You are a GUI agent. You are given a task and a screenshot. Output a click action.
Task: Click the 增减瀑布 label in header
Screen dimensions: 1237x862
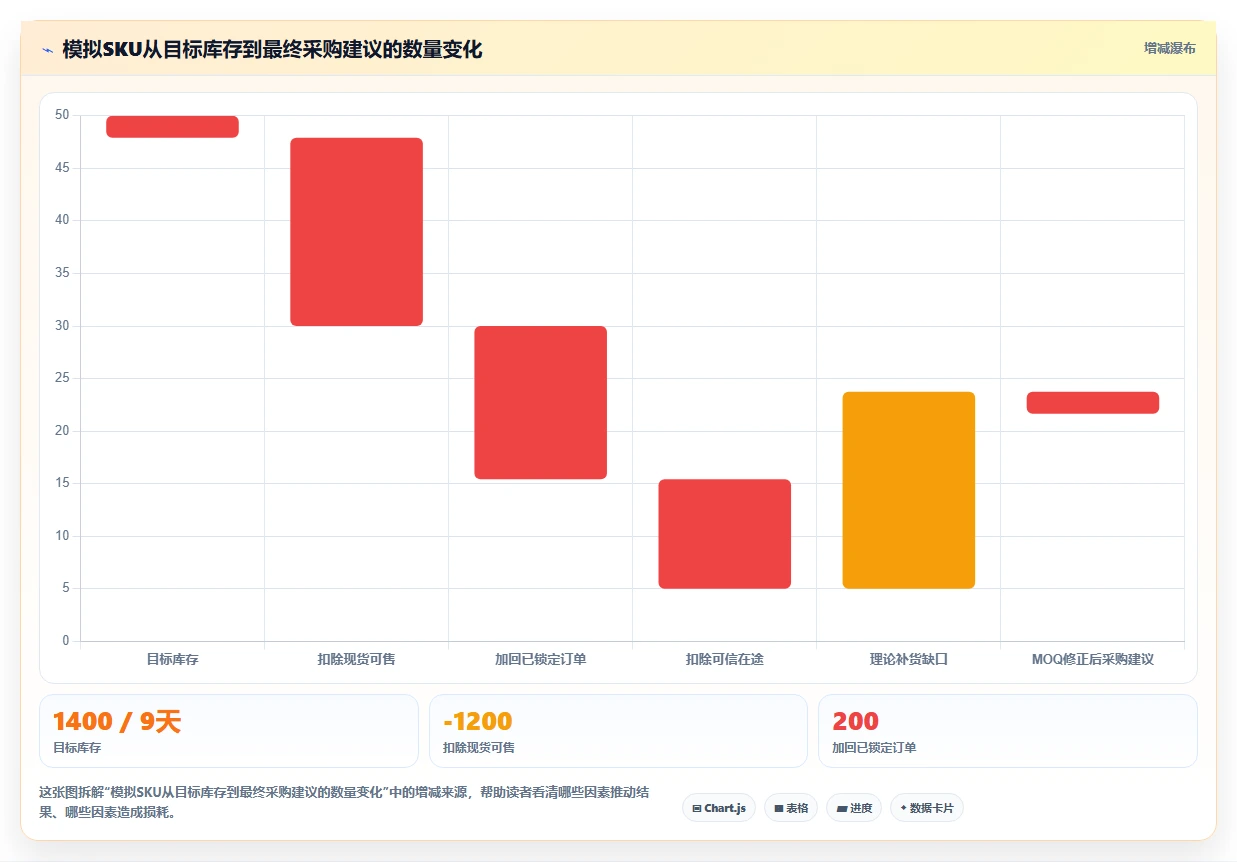point(1169,48)
